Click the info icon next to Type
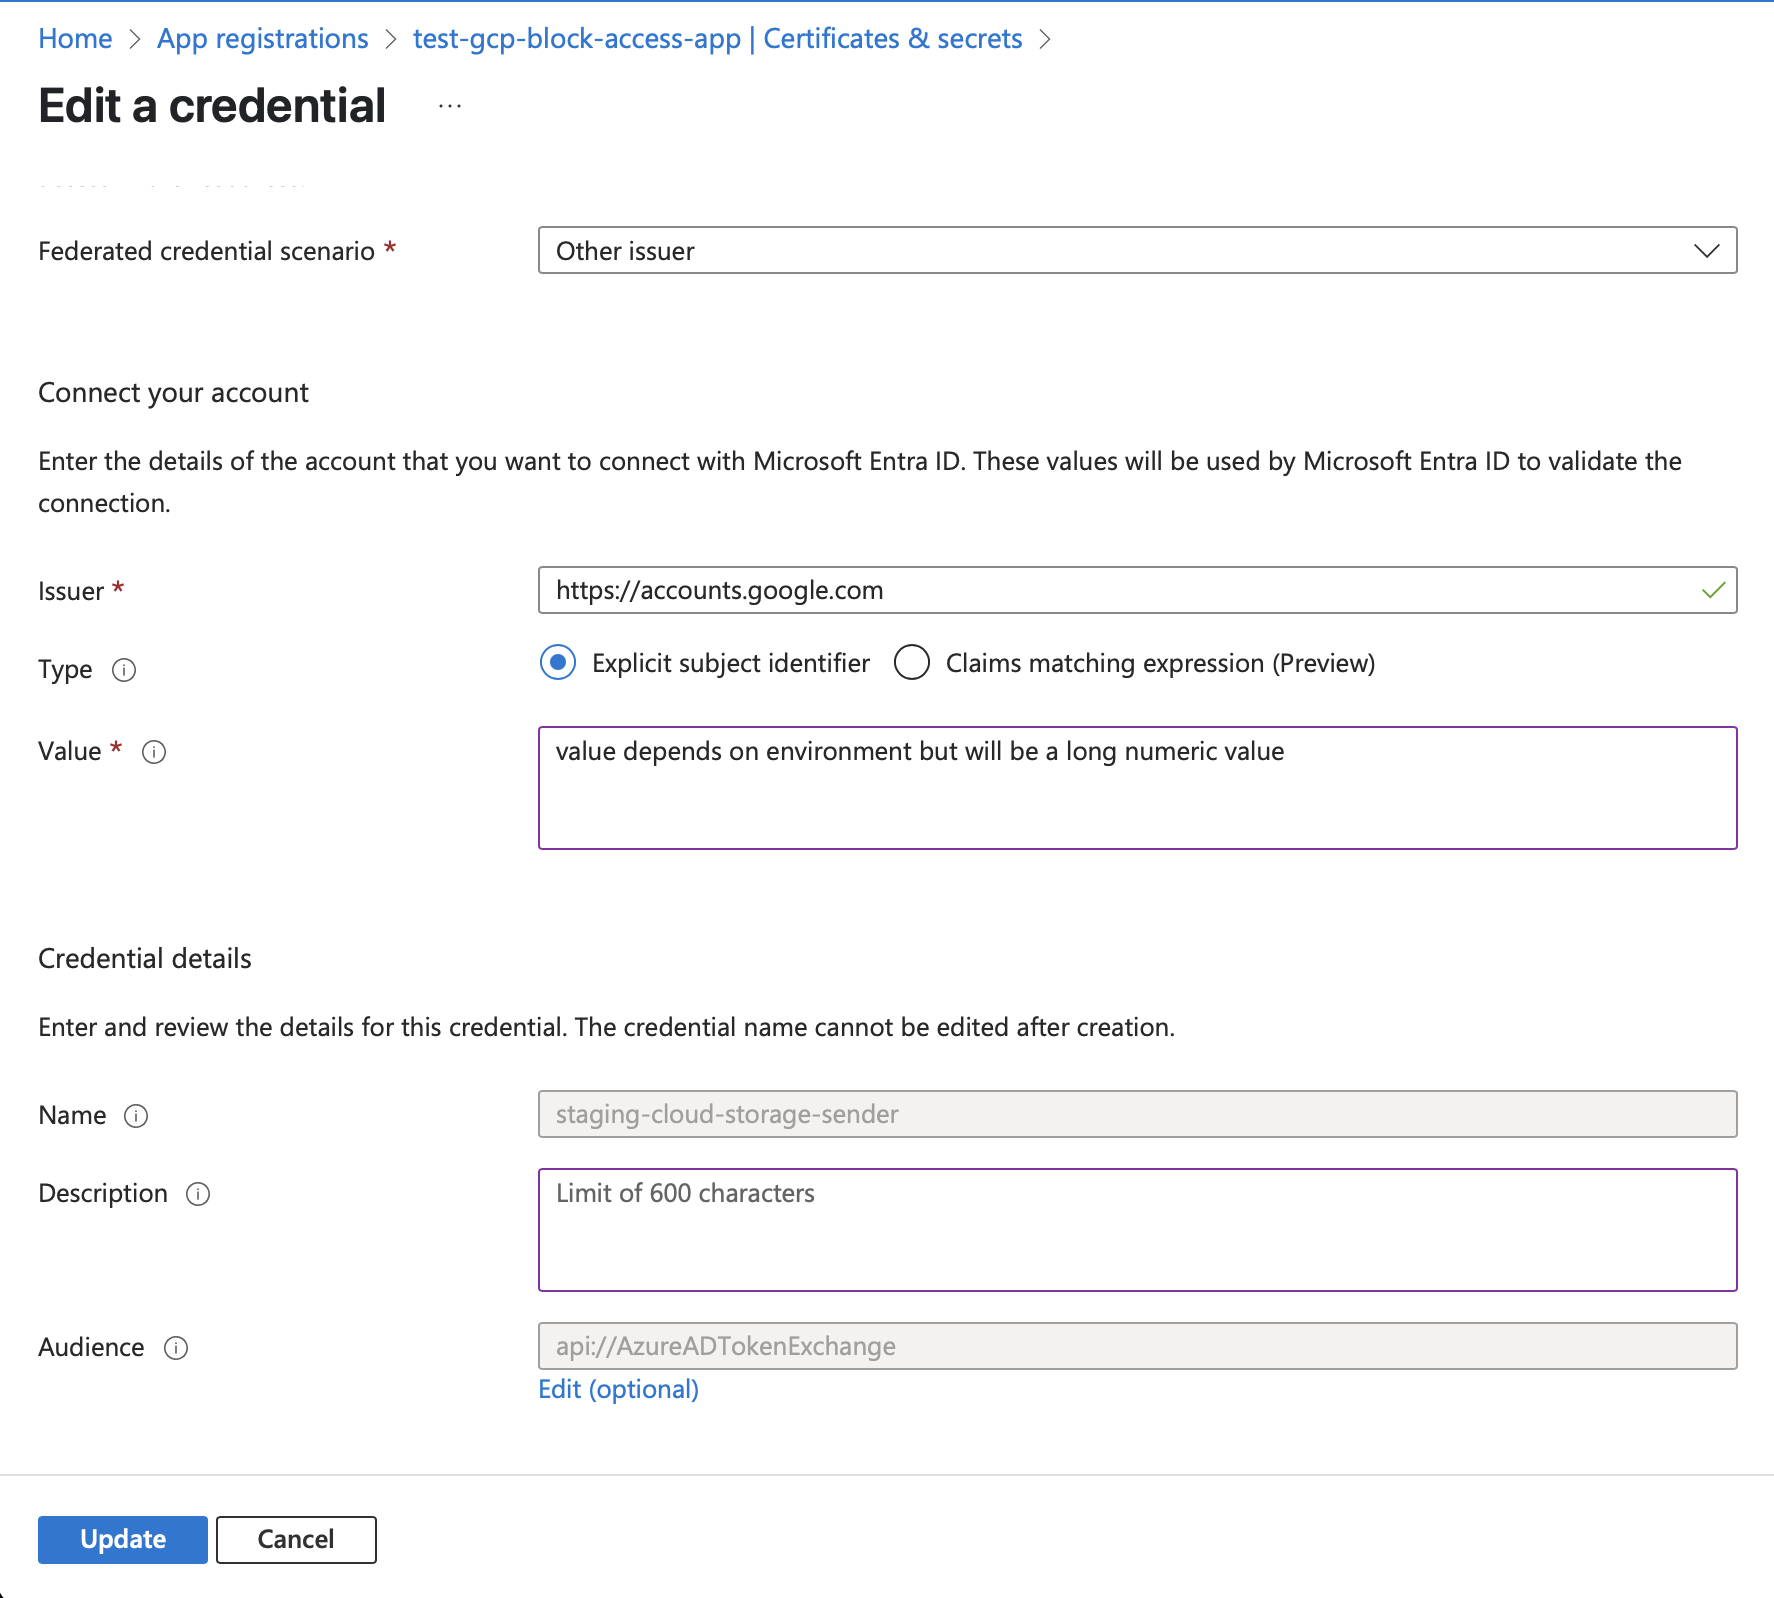Image resolution: width=1774 pixels, height=1598 pixels. pos(123,670)
